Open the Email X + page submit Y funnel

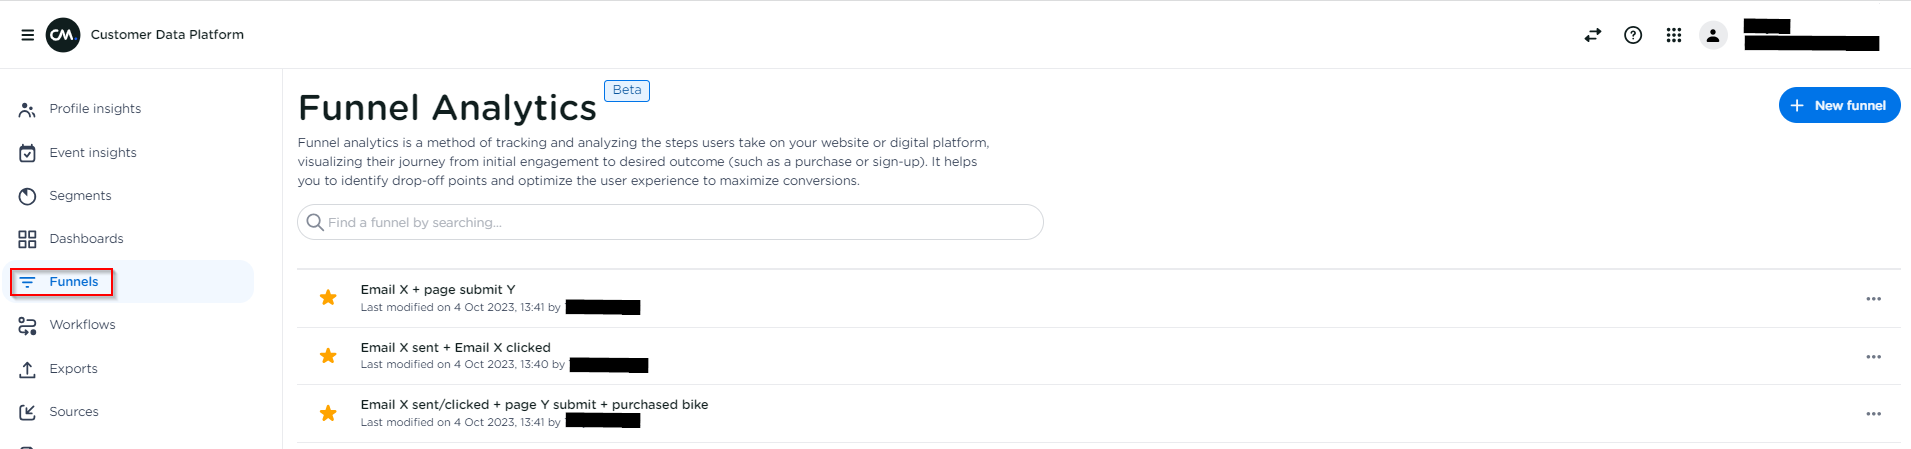pos(438,290)
